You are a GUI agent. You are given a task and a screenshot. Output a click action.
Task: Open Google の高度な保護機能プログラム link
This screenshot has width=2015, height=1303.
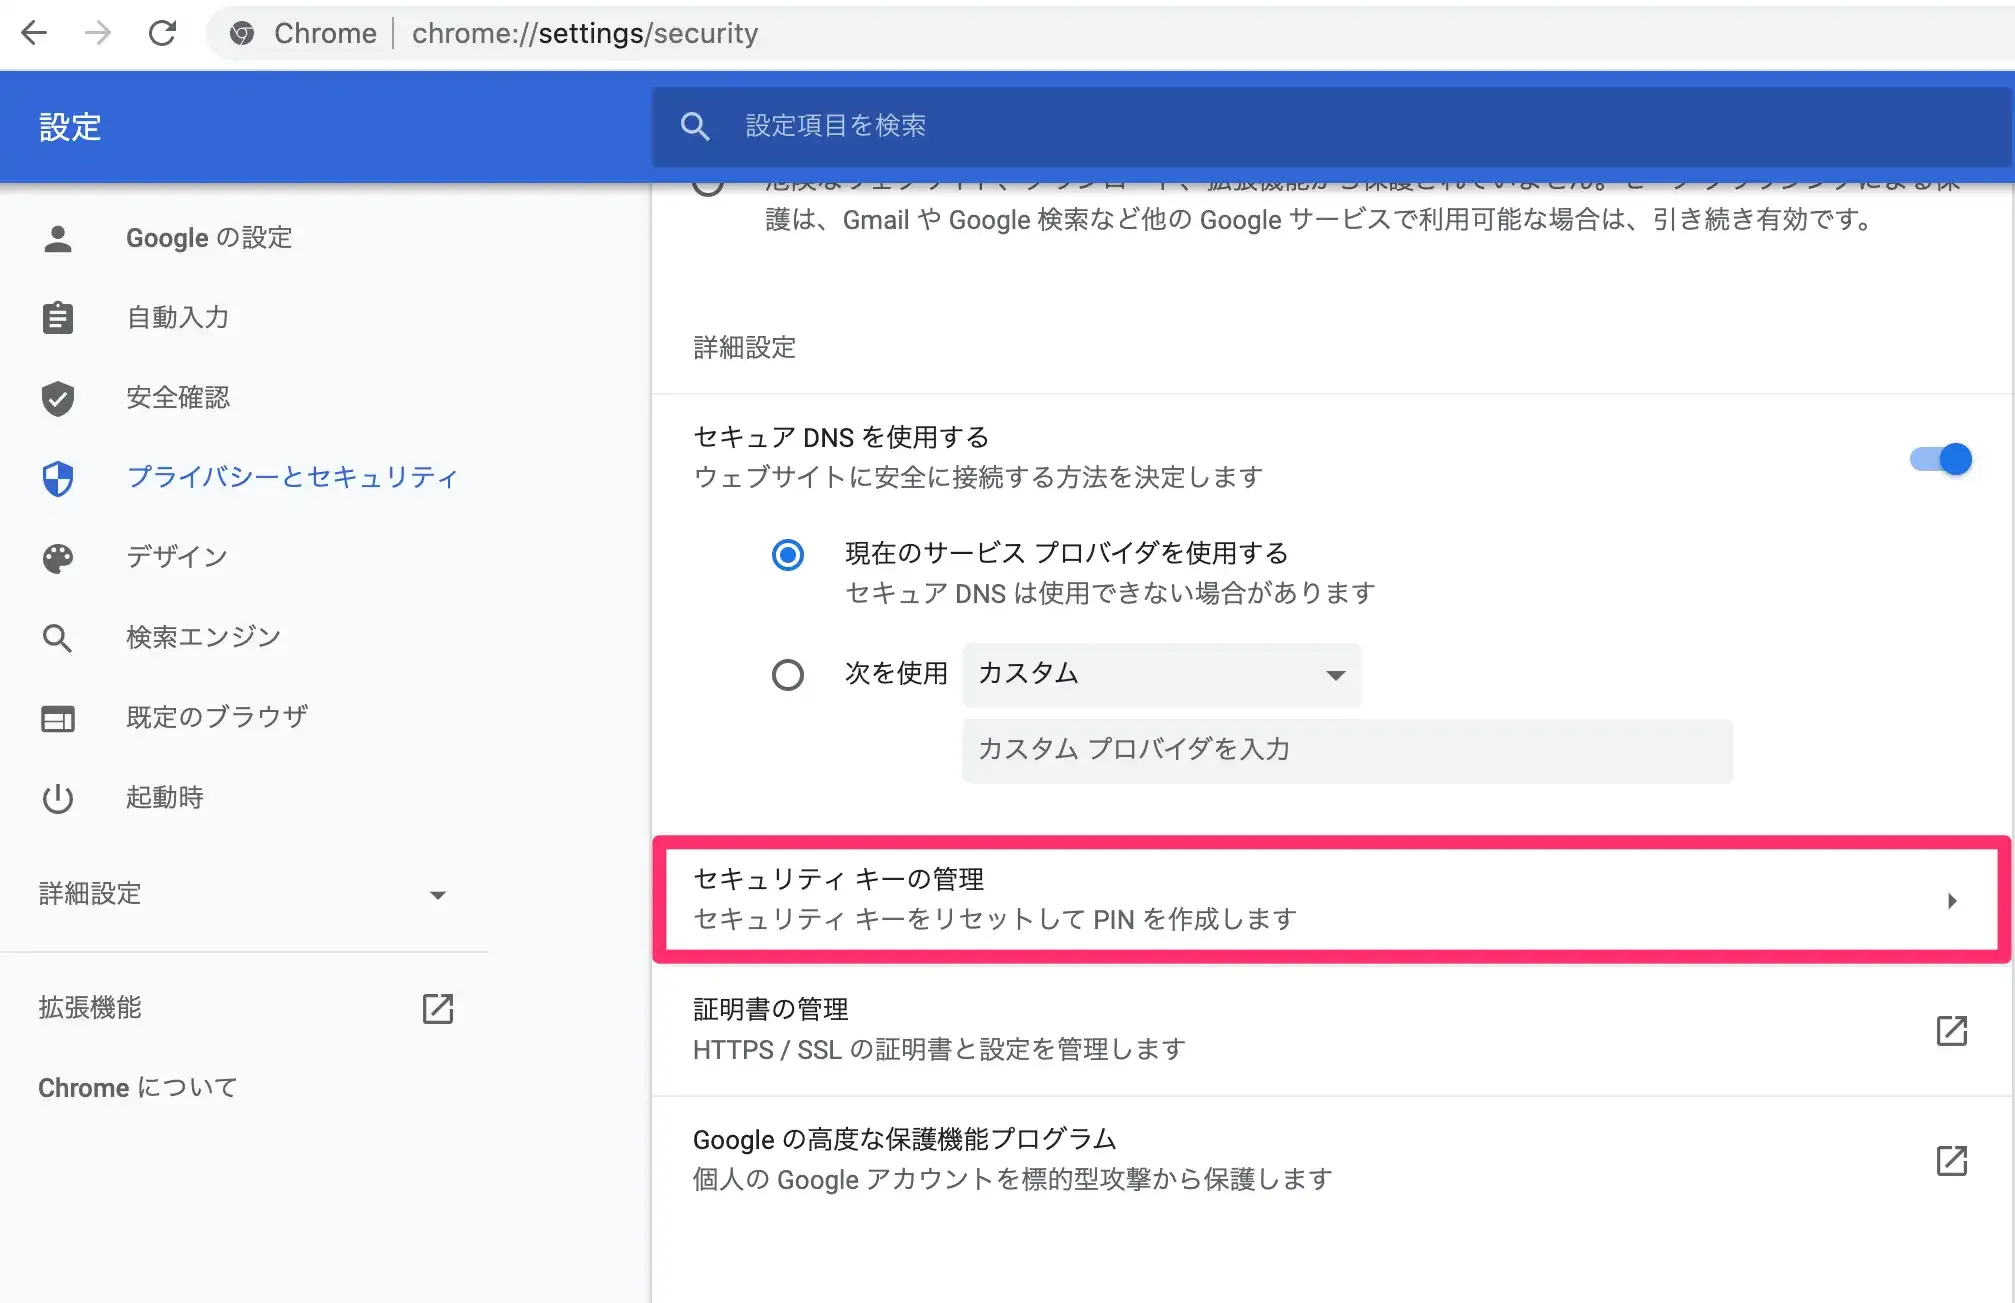(x=1951, y=1160)
